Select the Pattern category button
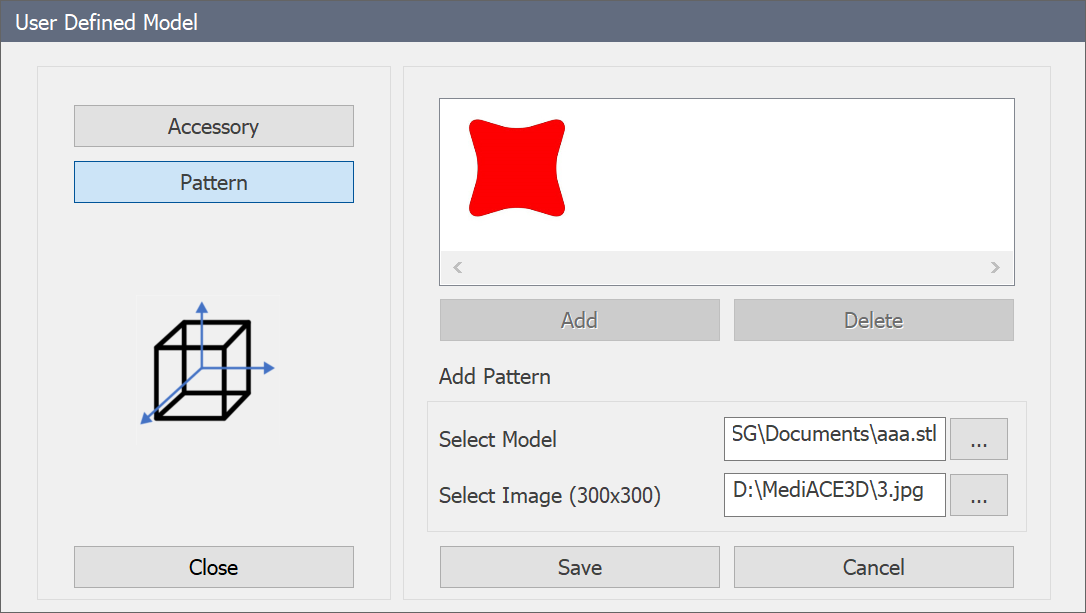The height and width of the screenshot is (613, 1086). click(213, 182)
